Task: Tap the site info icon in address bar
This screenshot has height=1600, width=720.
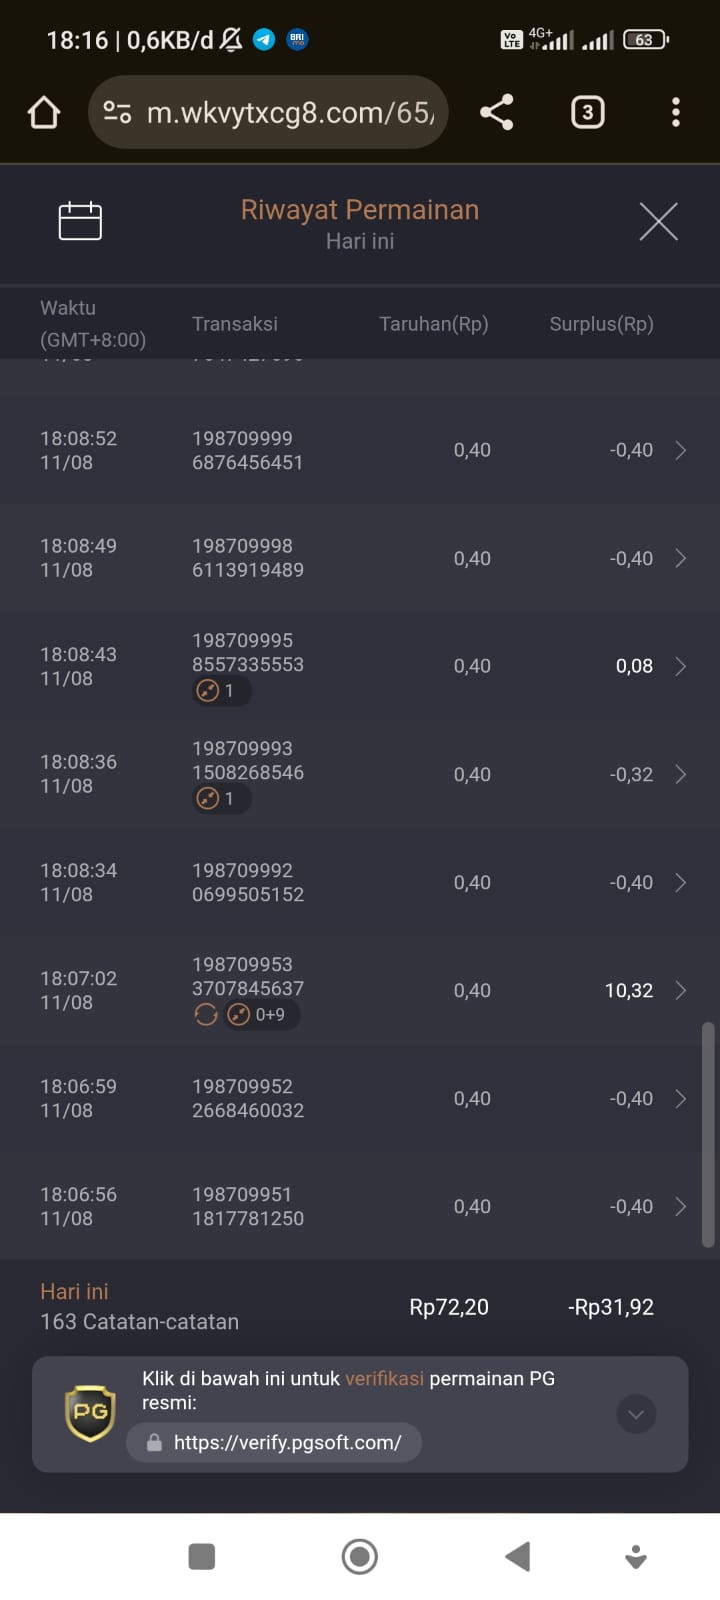Action: pos(117,113)
